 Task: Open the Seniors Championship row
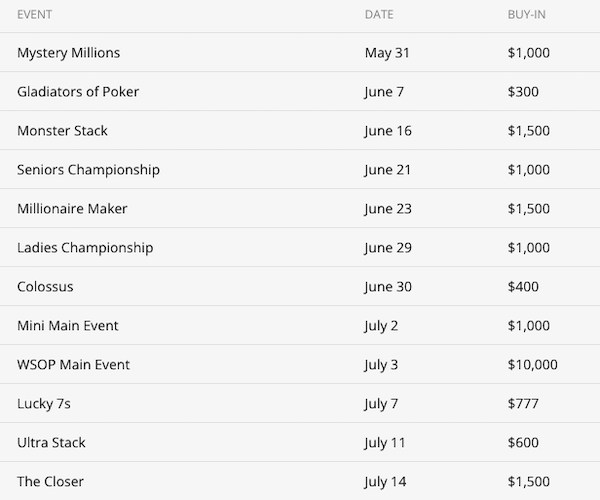[x=88, y=170]
